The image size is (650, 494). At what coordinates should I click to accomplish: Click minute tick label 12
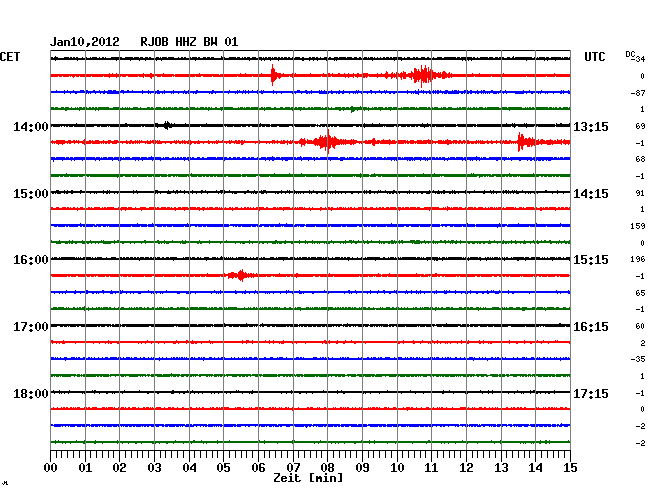click(466, 468)
